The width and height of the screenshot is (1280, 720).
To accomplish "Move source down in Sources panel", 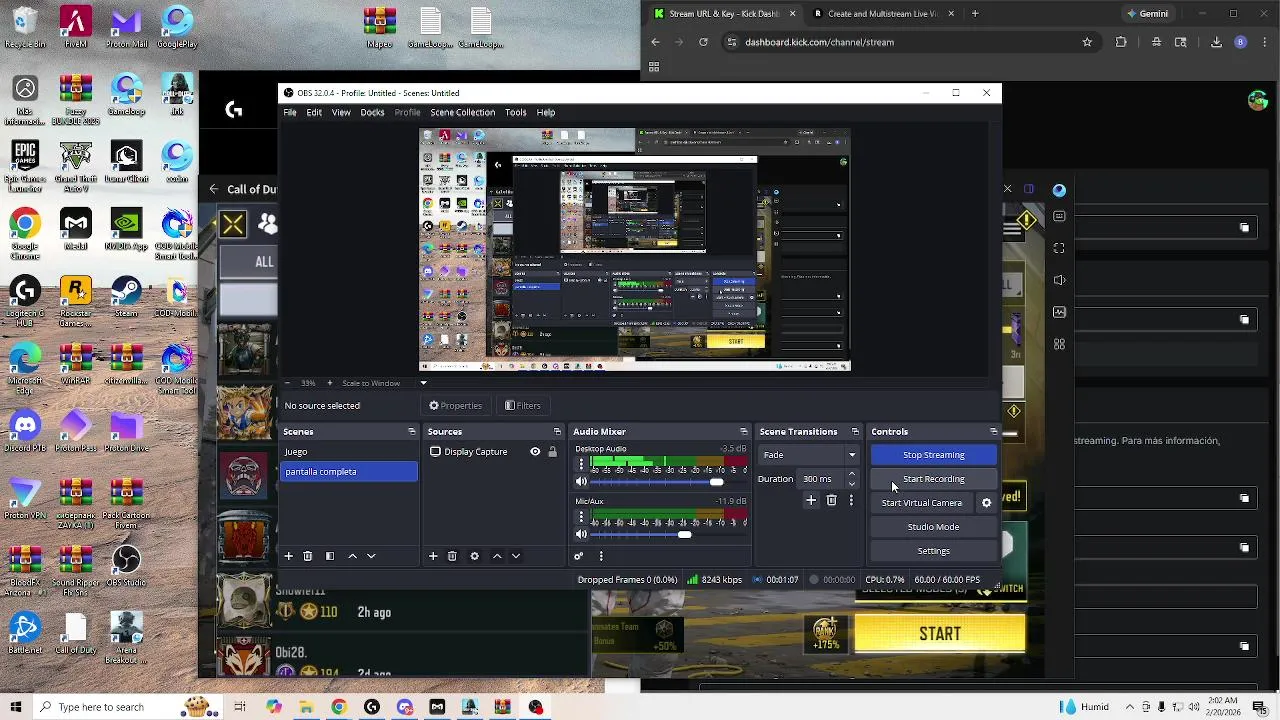I will (x=516, y=556).
